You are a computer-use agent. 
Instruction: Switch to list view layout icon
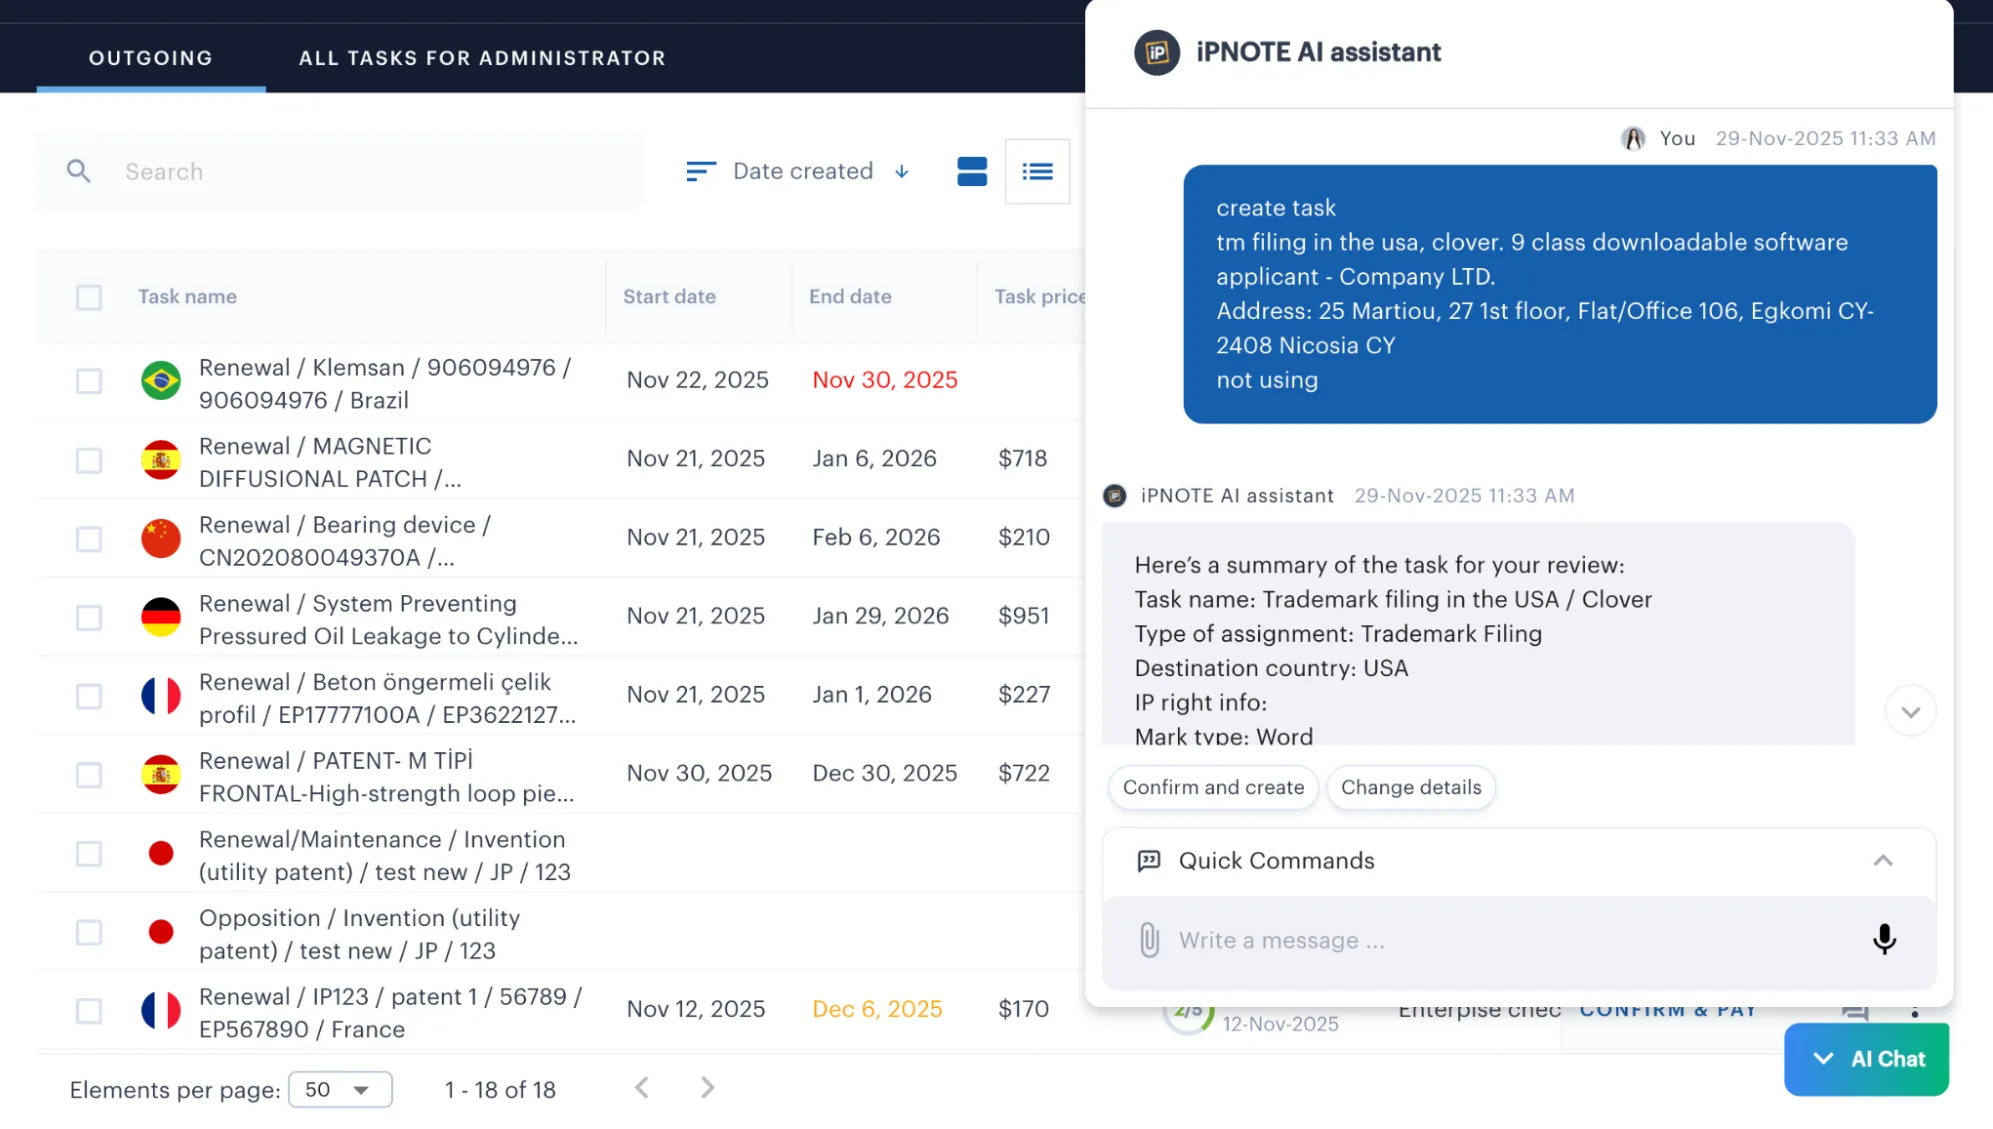(1037, 172)
